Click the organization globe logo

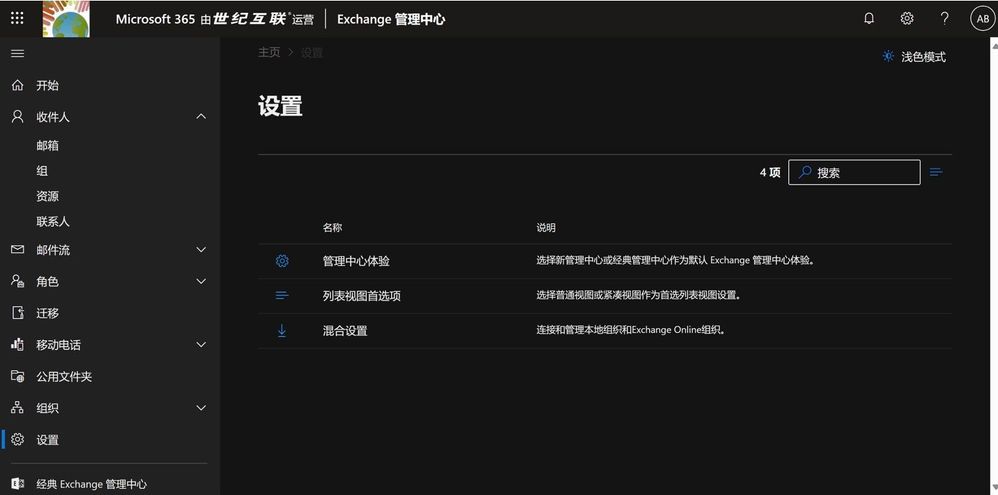66,19
